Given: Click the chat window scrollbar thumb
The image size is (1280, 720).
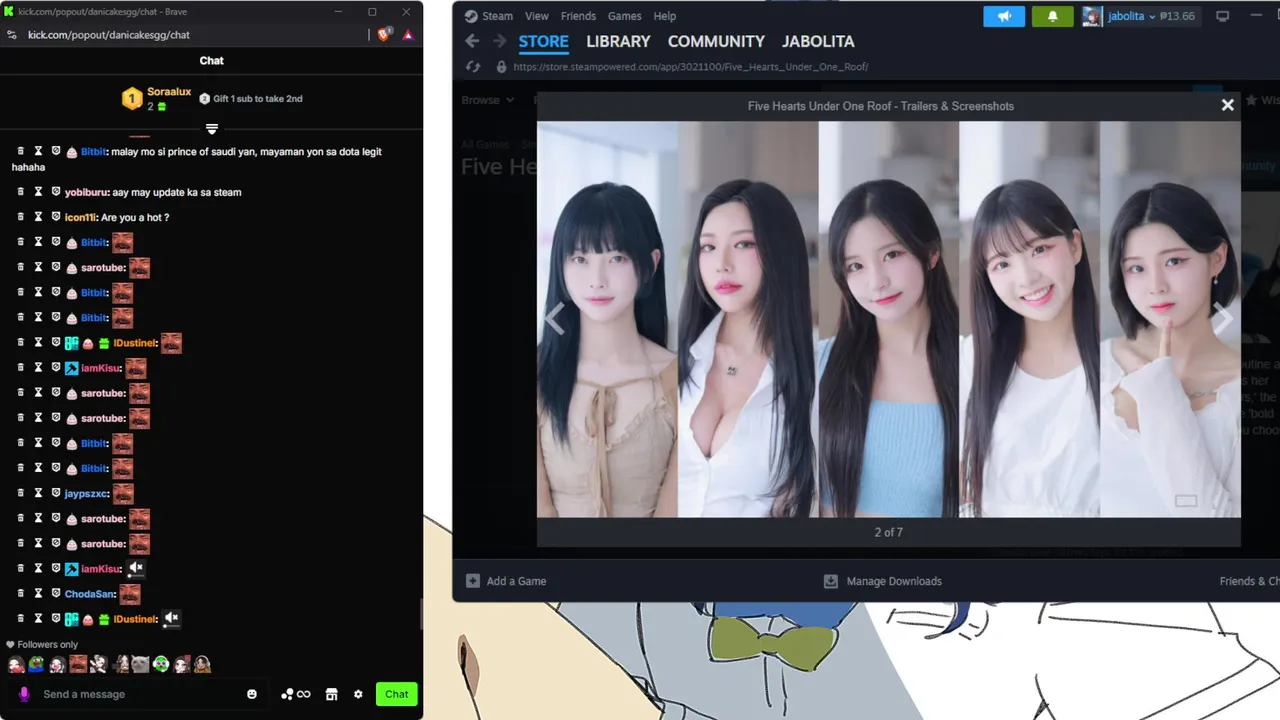Looking at the screenshot, I should (420, 614).
